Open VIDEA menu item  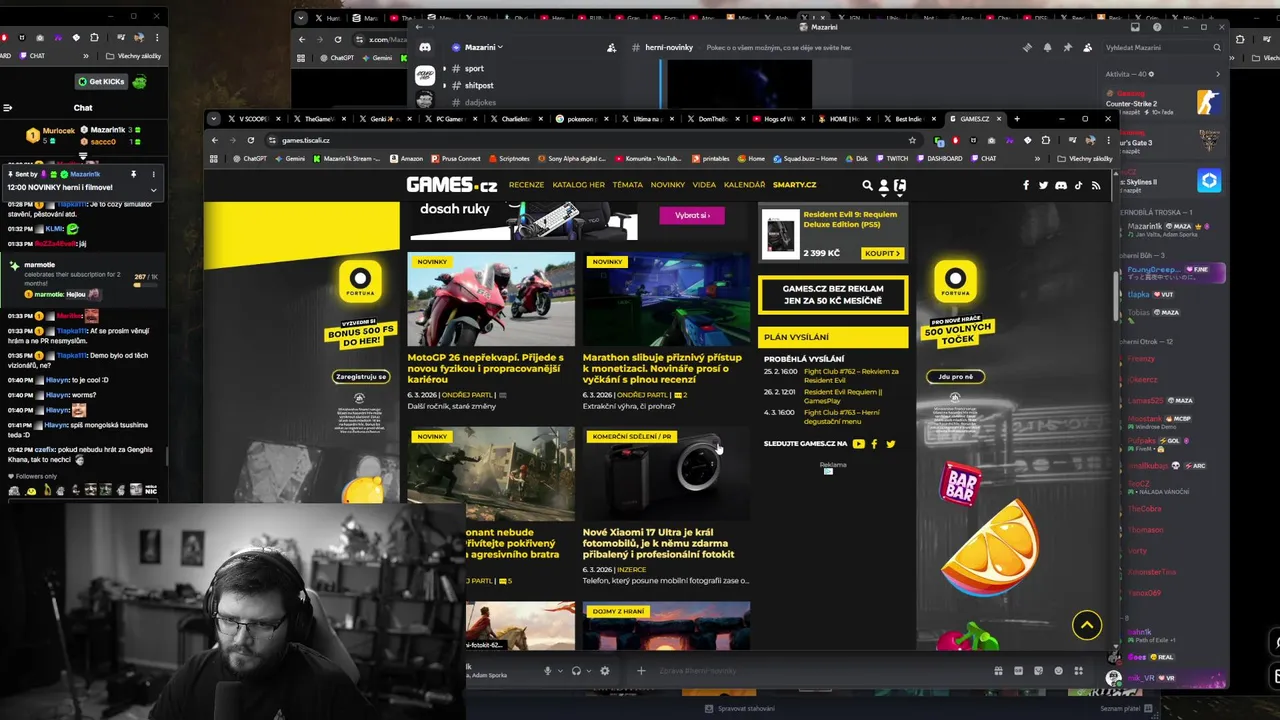(704, 185)
